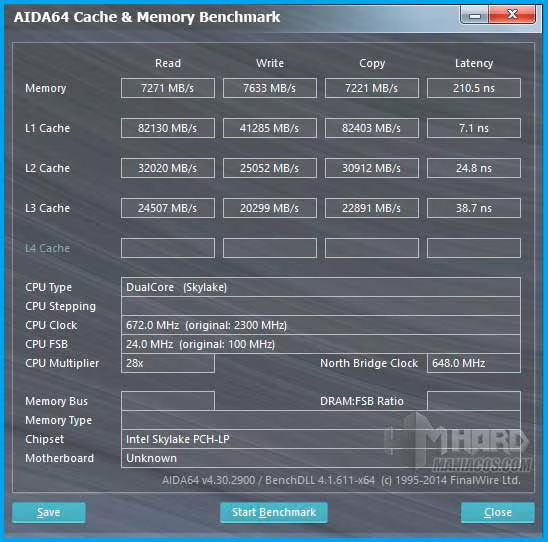
Task: Click the Motherboard label
Action: click(59, 458)
